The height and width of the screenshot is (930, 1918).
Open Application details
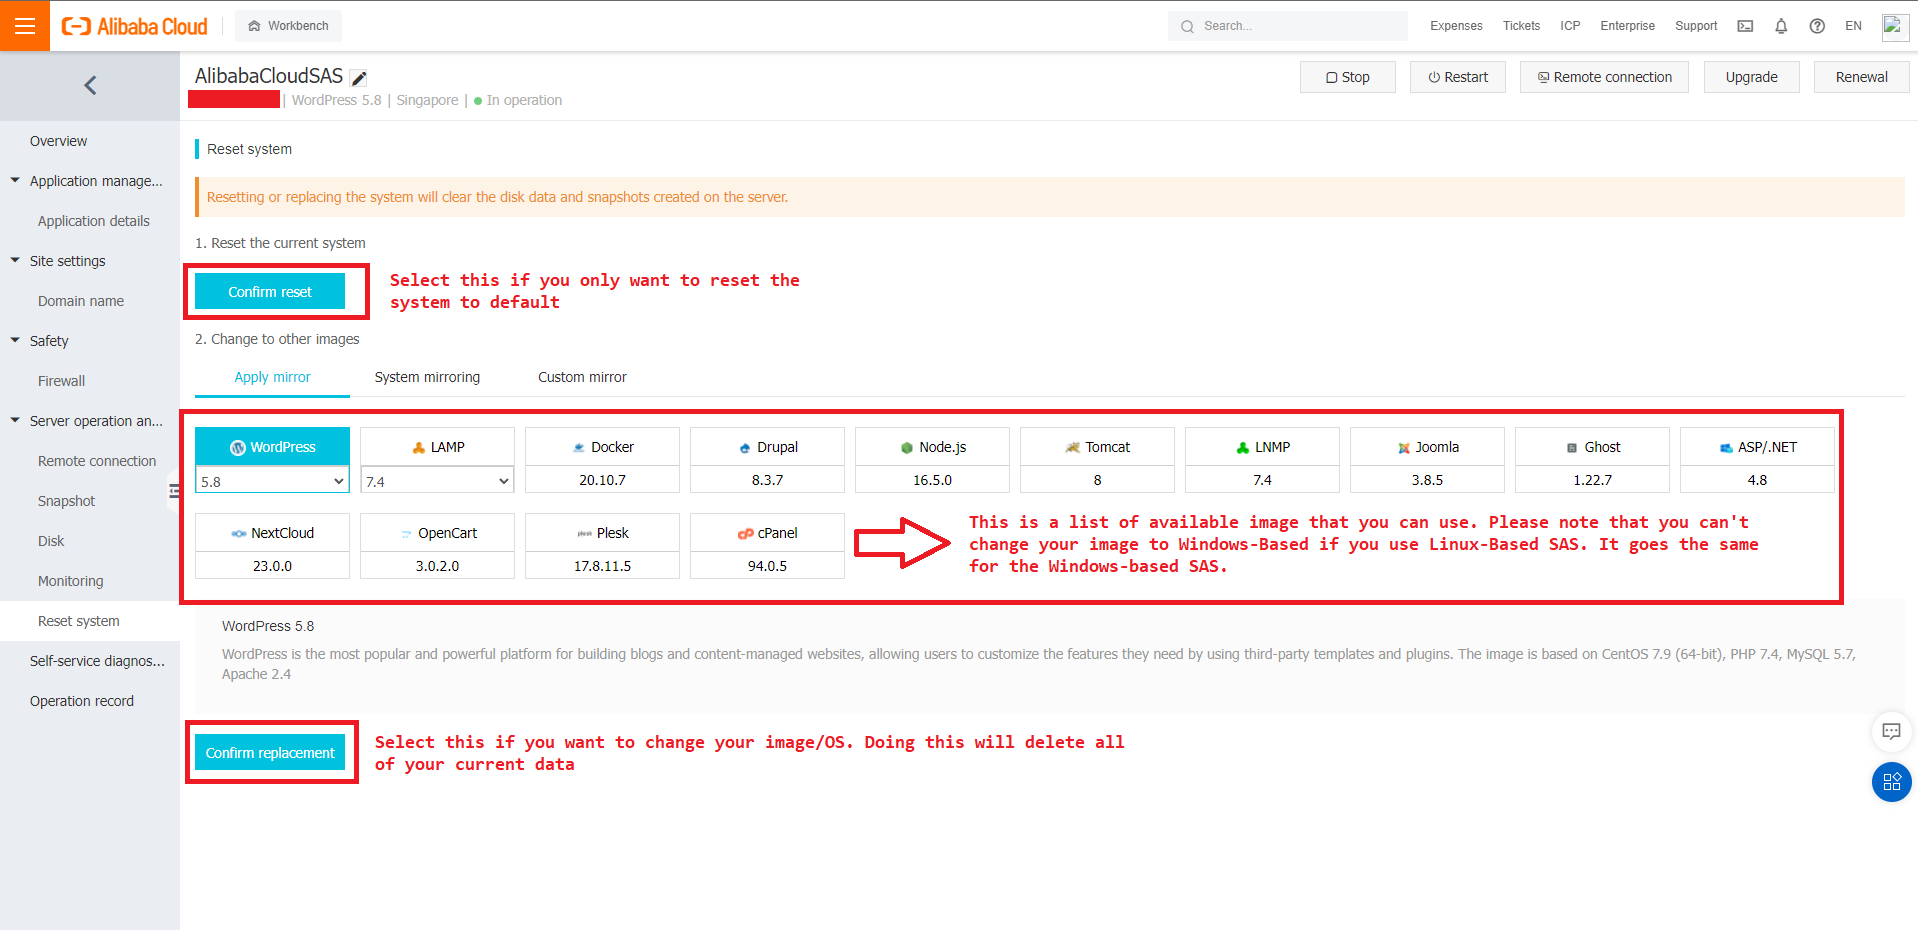point(90,221)
